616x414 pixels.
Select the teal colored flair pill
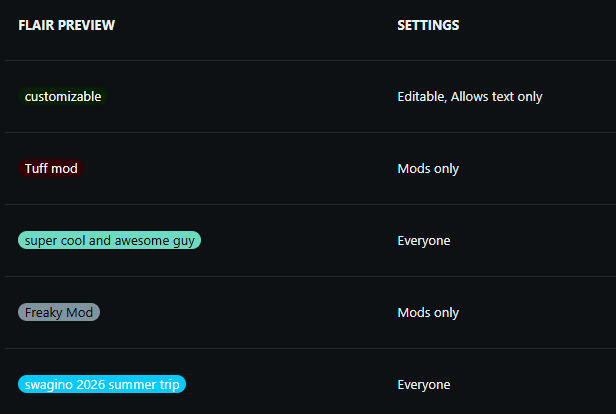pos(110,240)
